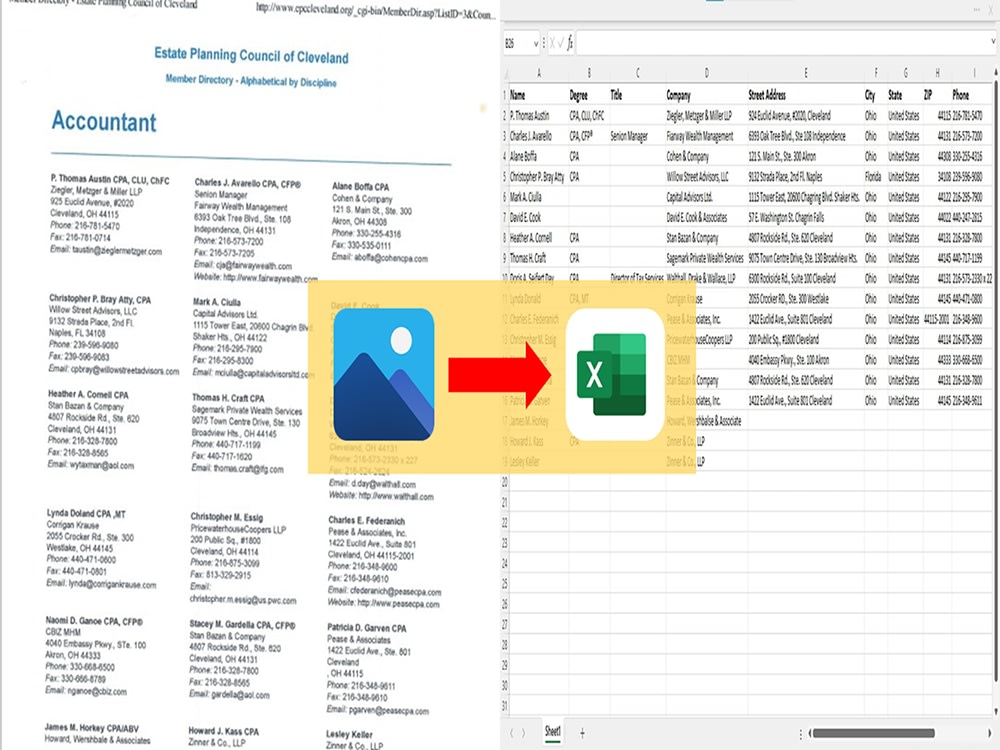Click the add new sheet plus icon
Viewport: 1000px width, 750px height.
pos(582,733)
